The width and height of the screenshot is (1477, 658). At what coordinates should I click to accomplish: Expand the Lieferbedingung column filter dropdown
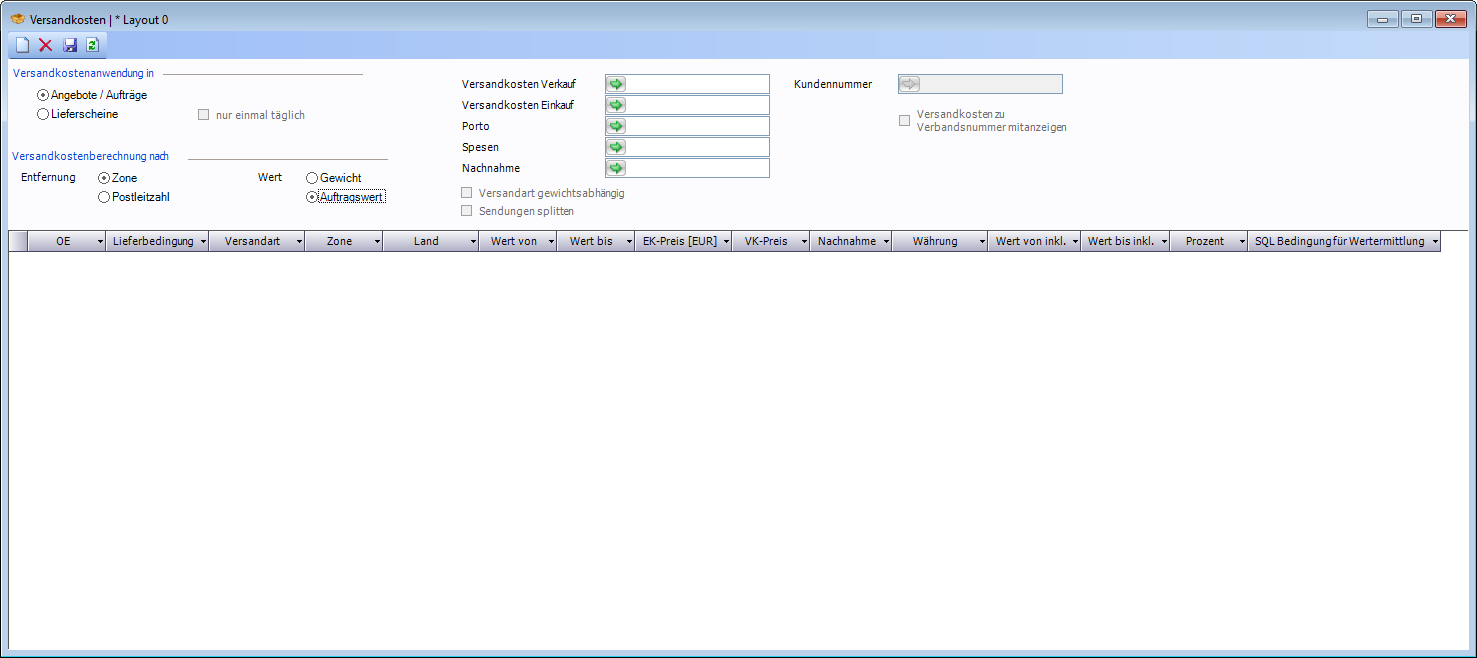click(203, 242)
